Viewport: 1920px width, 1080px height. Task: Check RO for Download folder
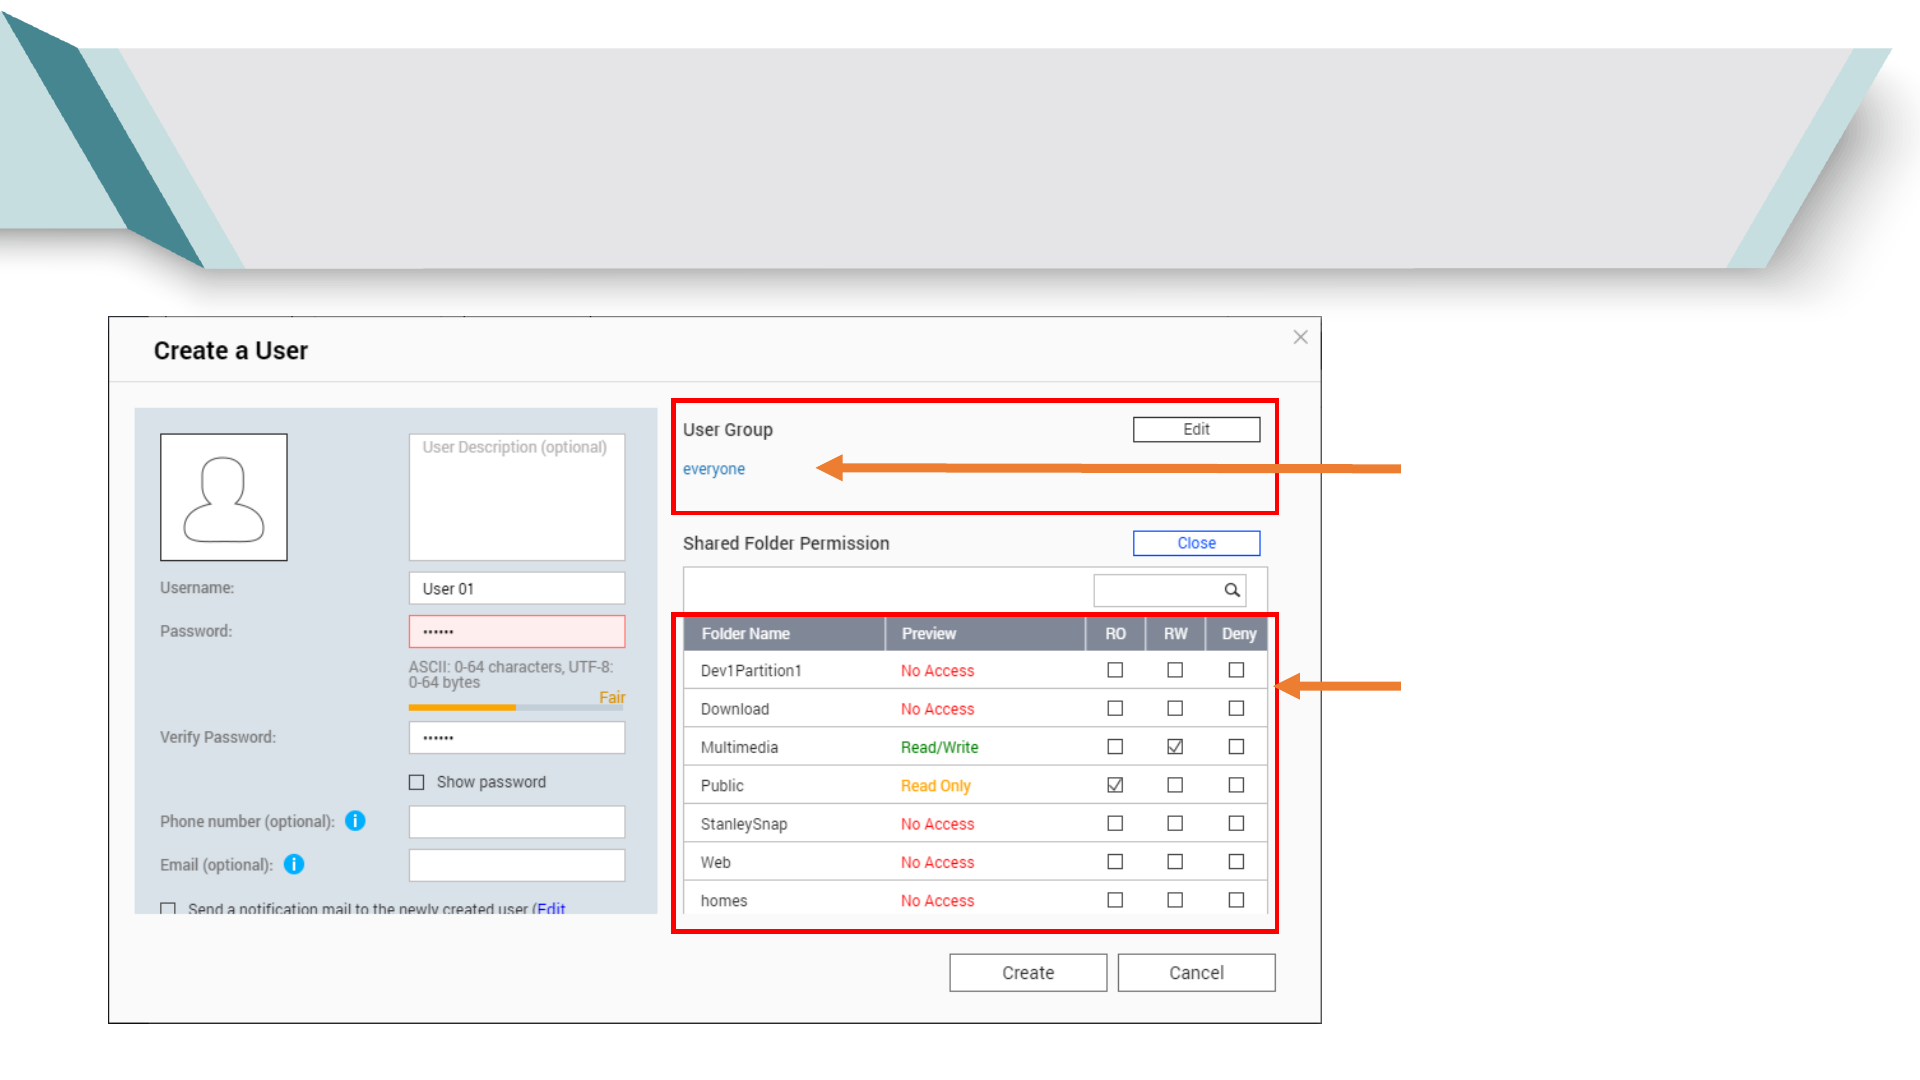(x=1115, y=708)
